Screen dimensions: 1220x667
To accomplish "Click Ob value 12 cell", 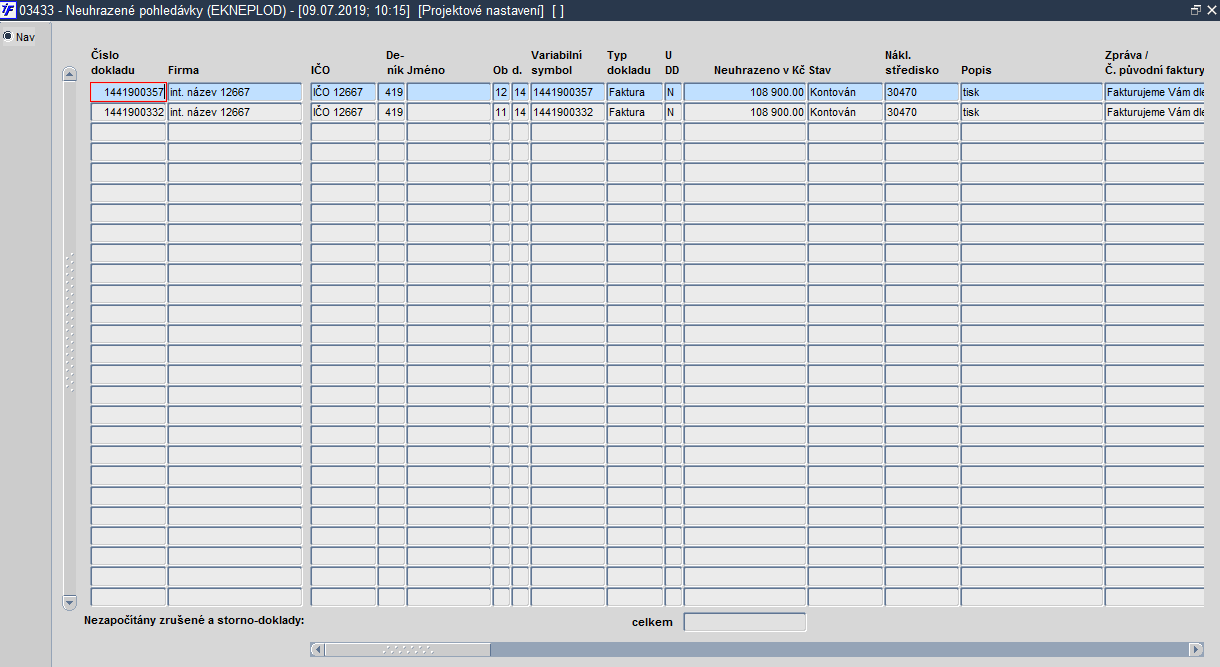I will click(501, 92).
